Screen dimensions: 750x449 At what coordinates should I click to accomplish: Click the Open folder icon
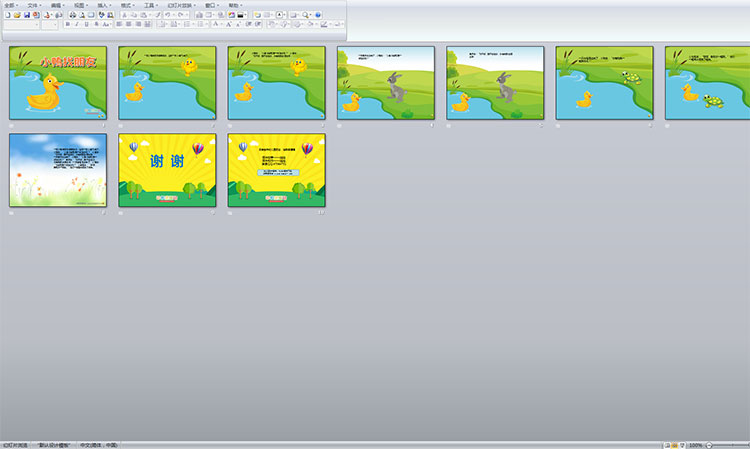[16, 15]
